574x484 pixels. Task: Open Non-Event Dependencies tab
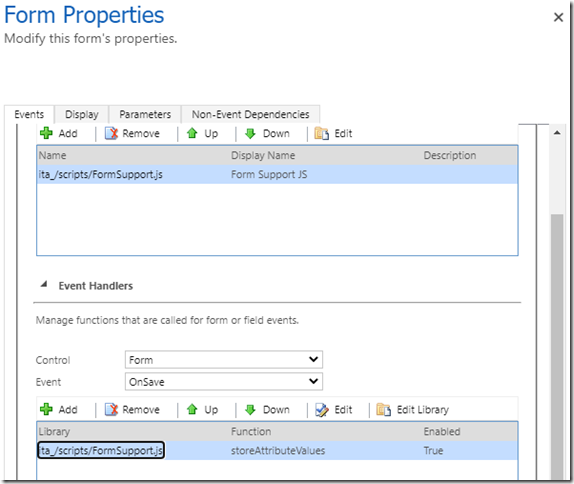coord(250,114)
